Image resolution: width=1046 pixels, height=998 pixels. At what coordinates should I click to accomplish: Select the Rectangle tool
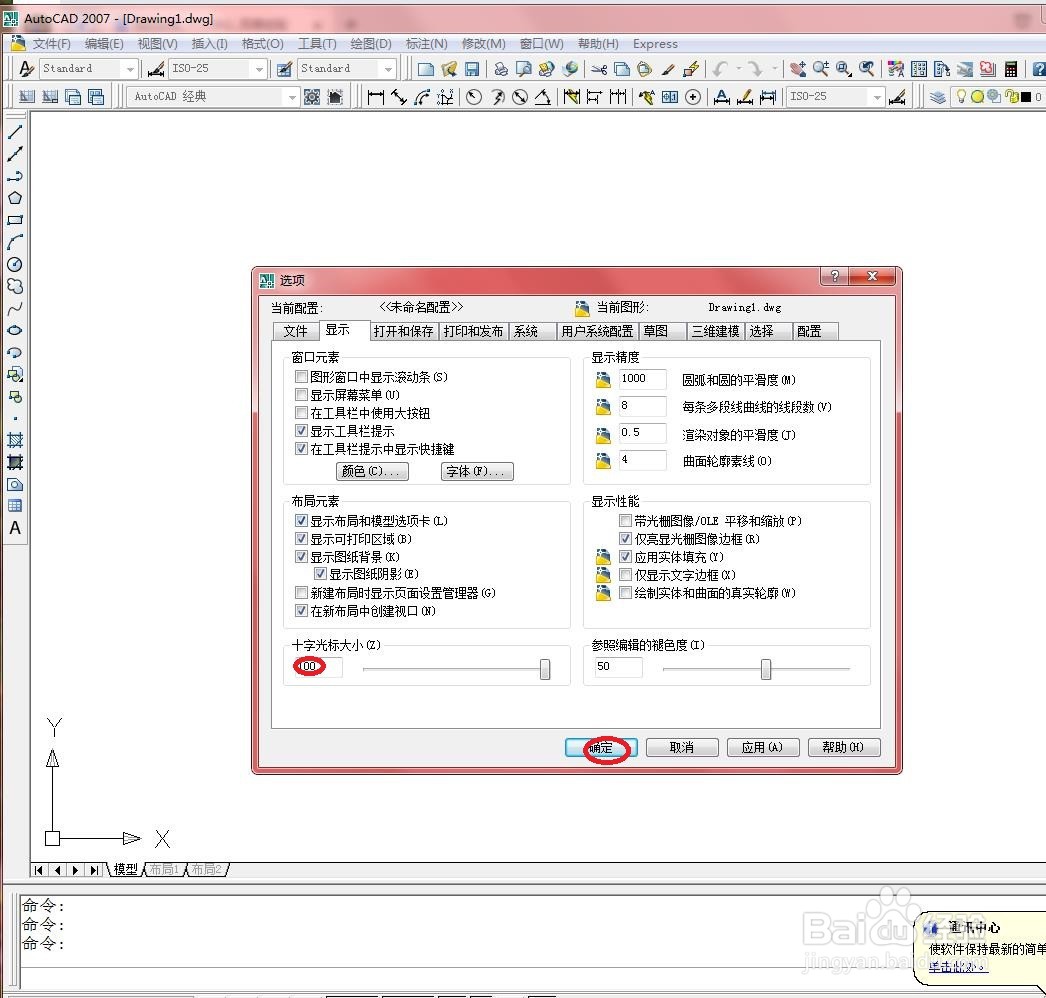(15, 220)
